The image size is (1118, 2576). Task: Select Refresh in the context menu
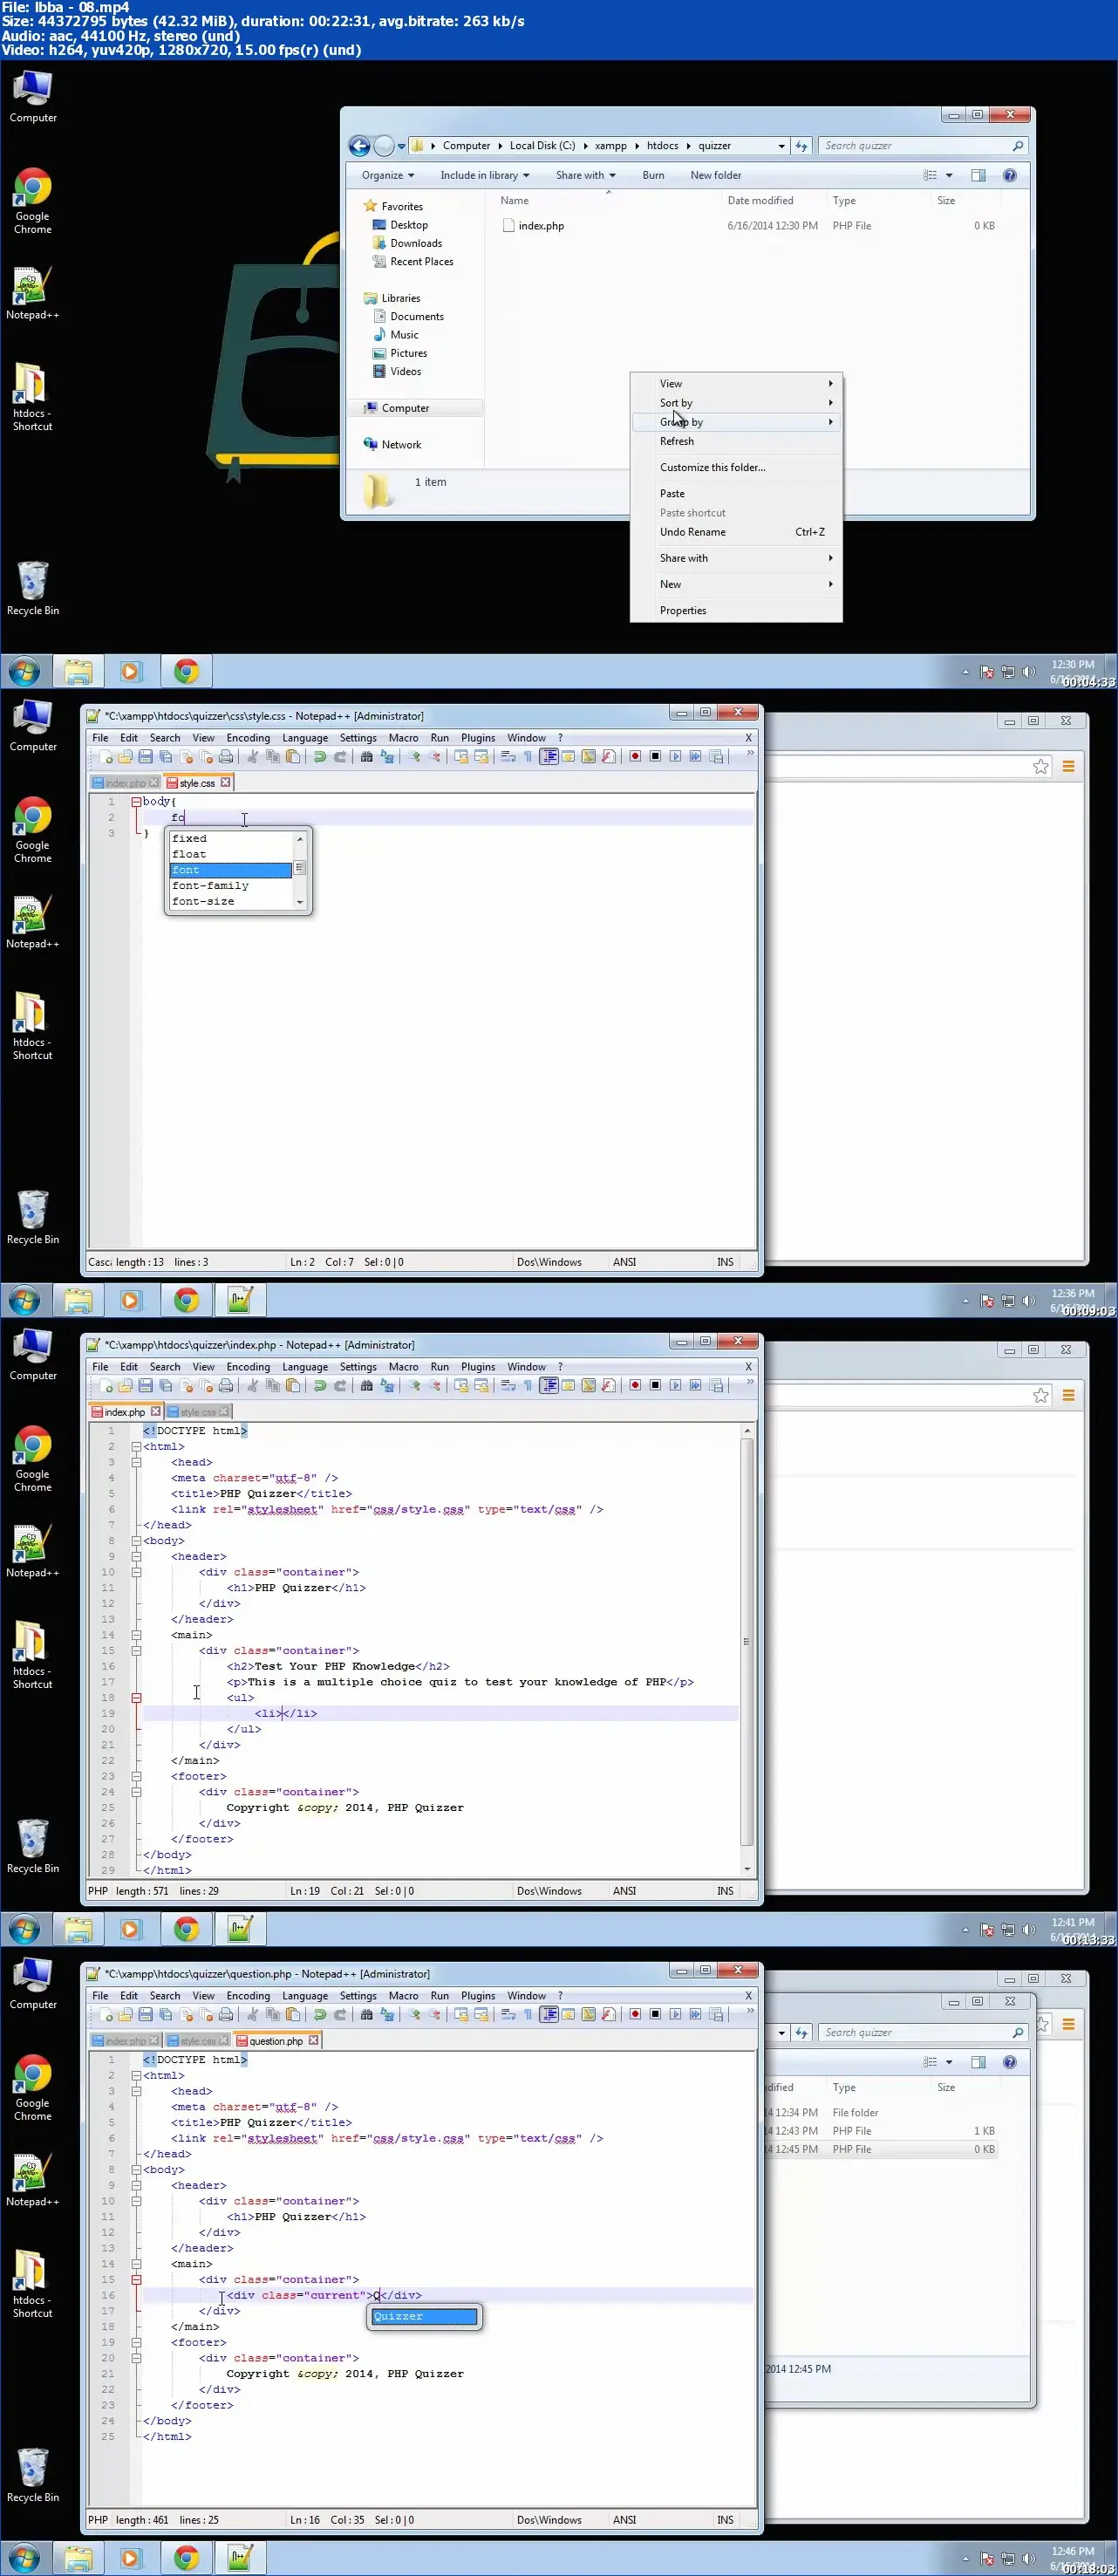coord(737,441)
